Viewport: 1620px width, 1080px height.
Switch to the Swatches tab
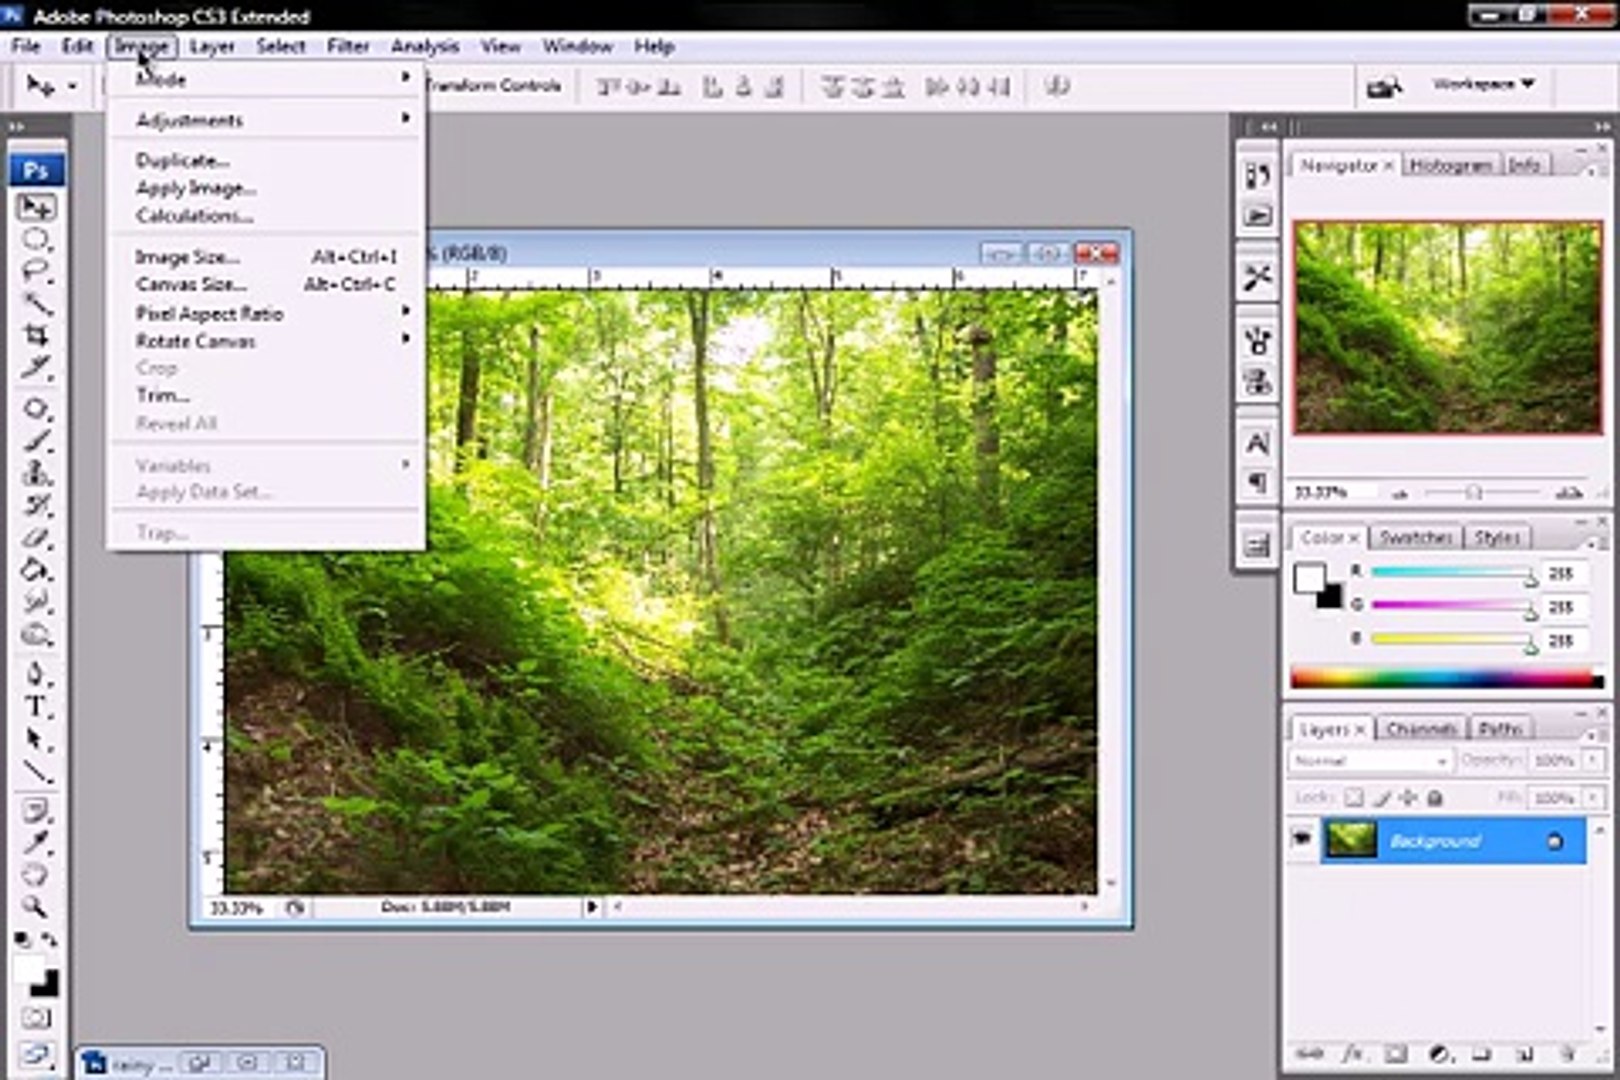(x=1415, y=537)
